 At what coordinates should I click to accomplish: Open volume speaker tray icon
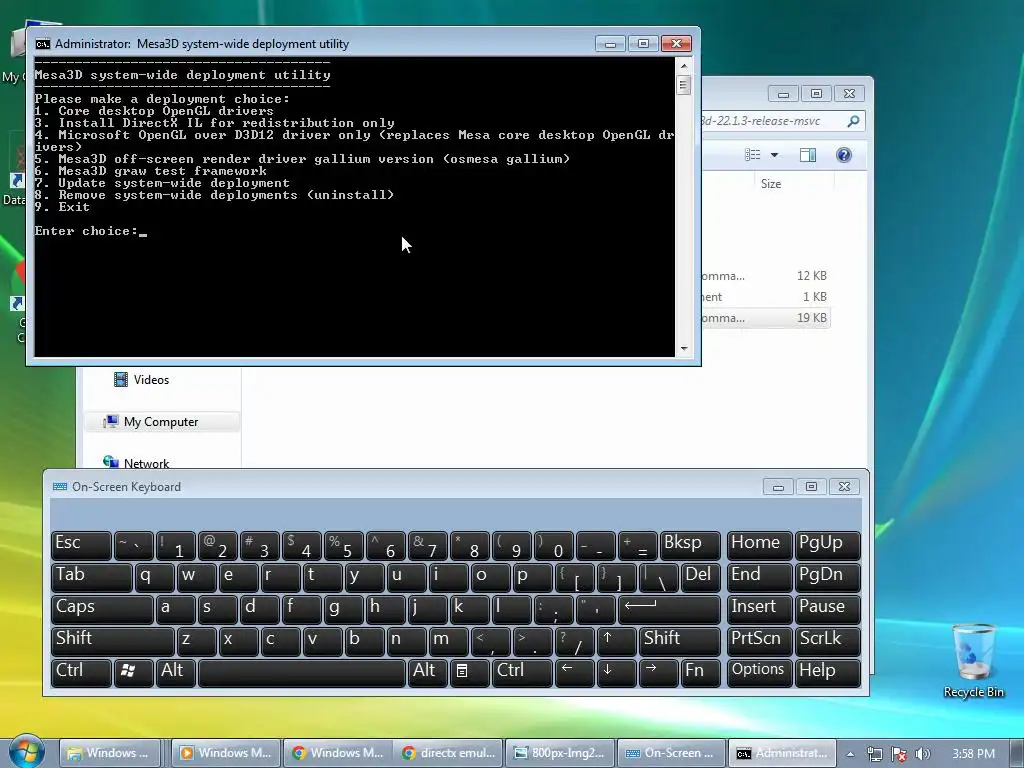[922, 754]
